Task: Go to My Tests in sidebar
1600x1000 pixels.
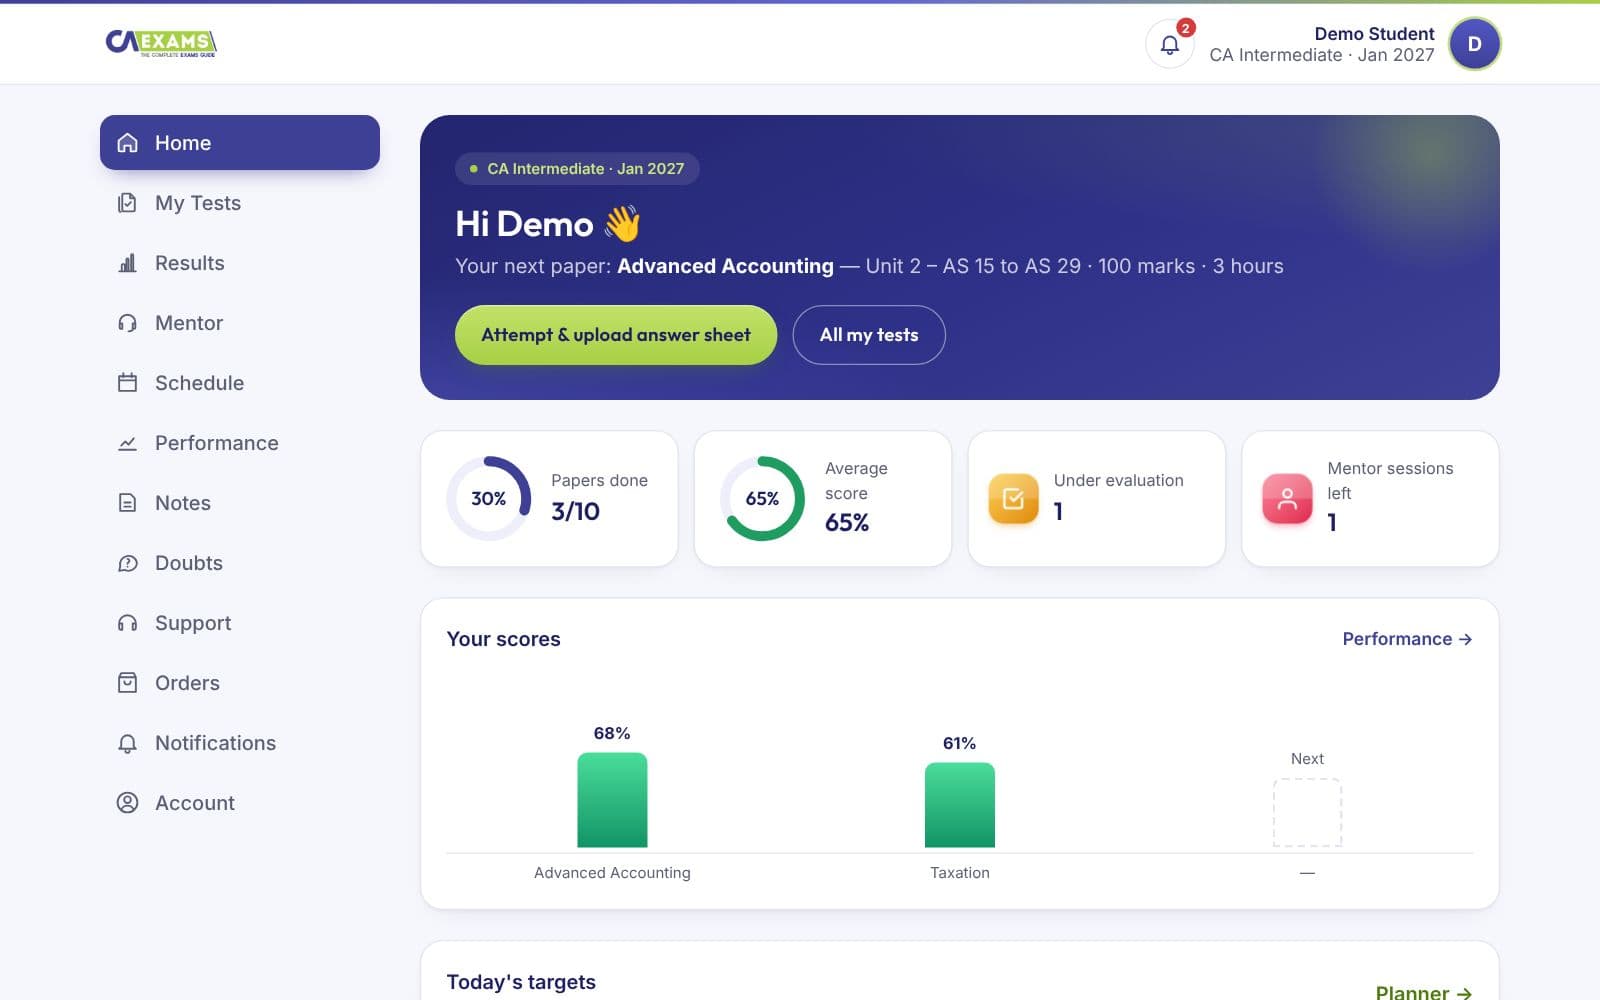Action: pyautogui.click(x=240, y=203)
